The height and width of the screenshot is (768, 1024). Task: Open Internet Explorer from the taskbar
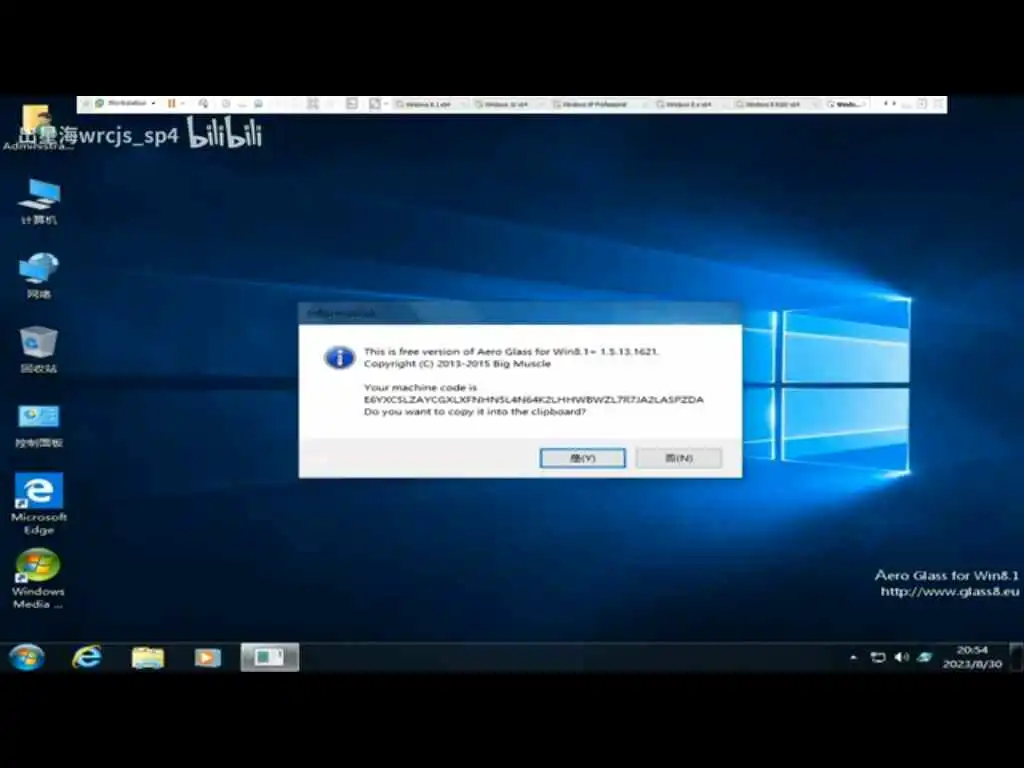87,657
